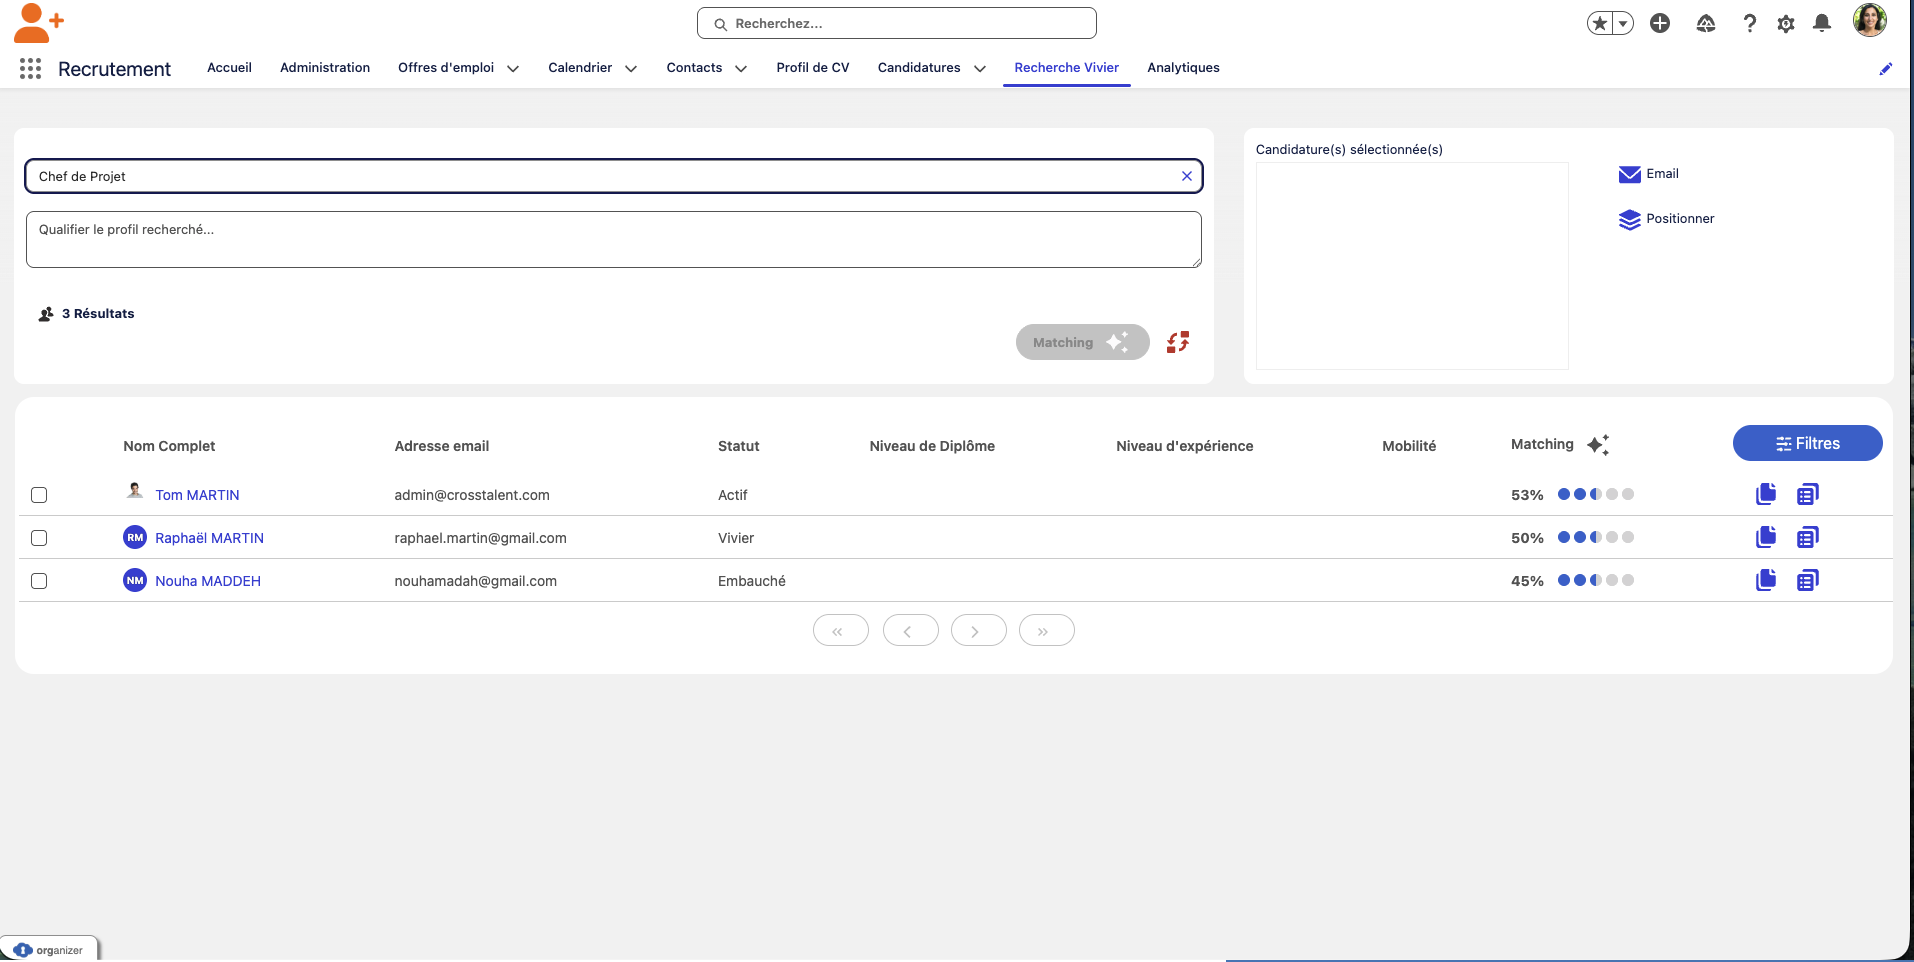Select Tom MARTIN's row checkbox
Viewport: 1914px width, 962px height.
pos(39,495)
